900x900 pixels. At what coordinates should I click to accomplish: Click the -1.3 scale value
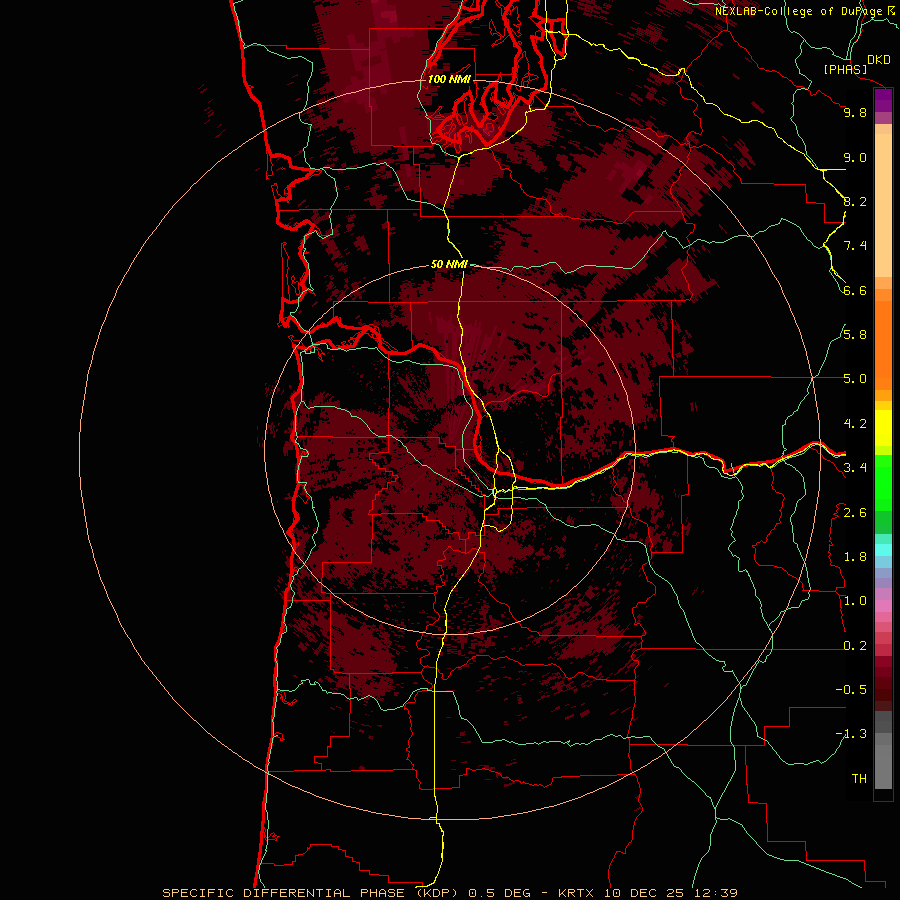tap(851, 734)
